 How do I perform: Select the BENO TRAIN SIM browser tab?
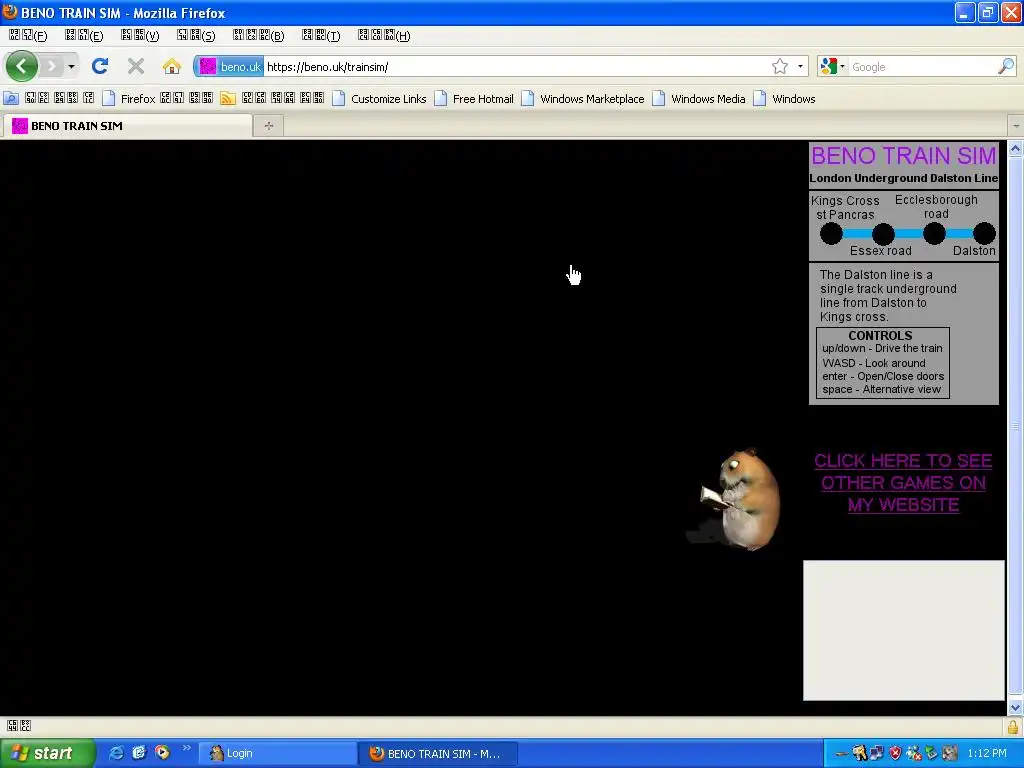(127, 125)
